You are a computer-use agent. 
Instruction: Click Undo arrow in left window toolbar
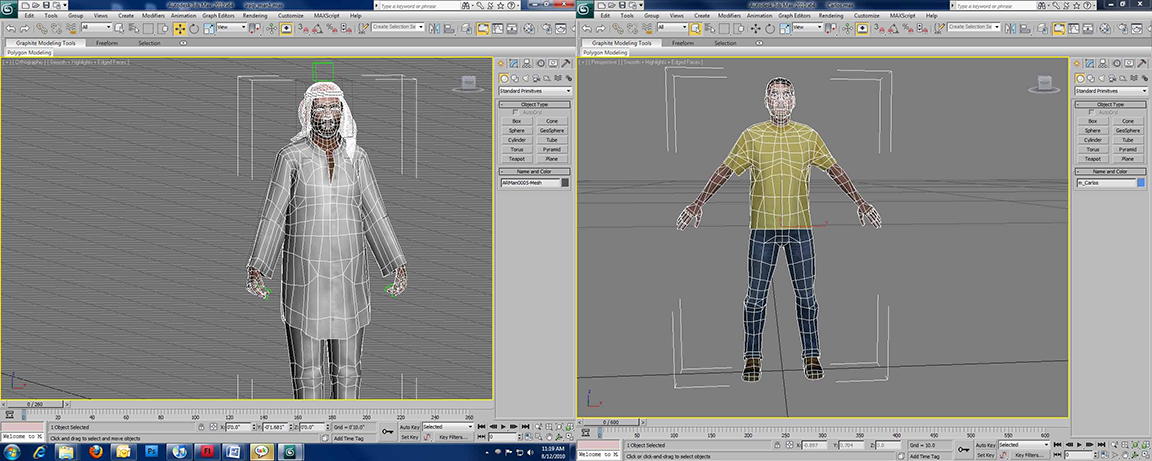tap(9, 28)
